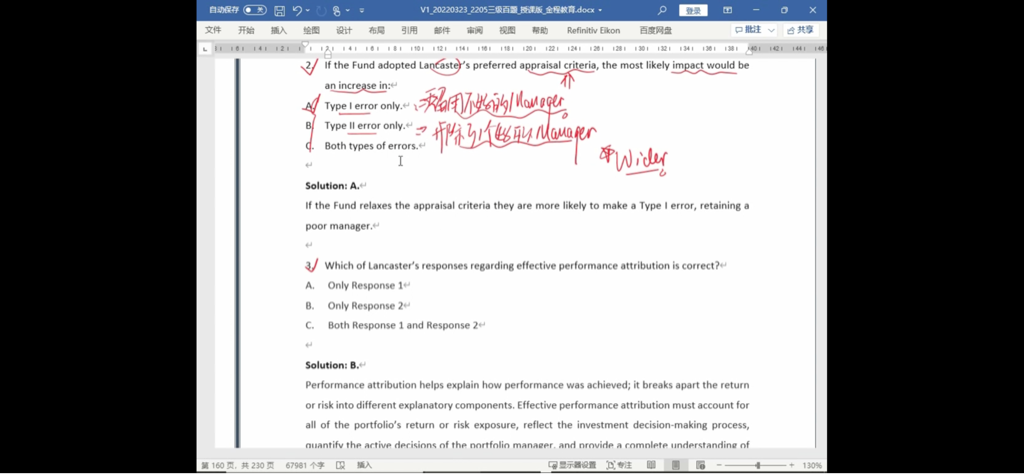Switch to the 审阅 Review tab
The width and height of the screenshot is (1024, 474).
click(x=475, y=30)
